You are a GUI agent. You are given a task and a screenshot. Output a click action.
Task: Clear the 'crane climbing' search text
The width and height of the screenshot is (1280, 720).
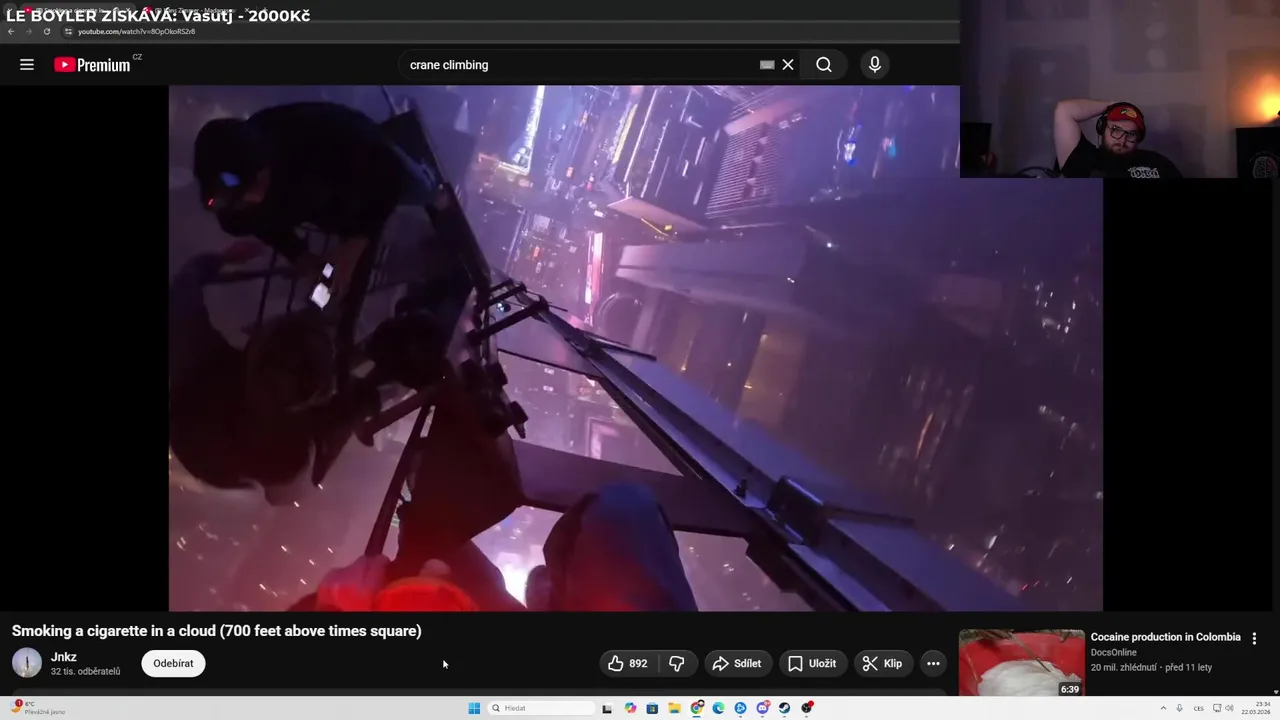pyautogui.click(x=788, y=65)
